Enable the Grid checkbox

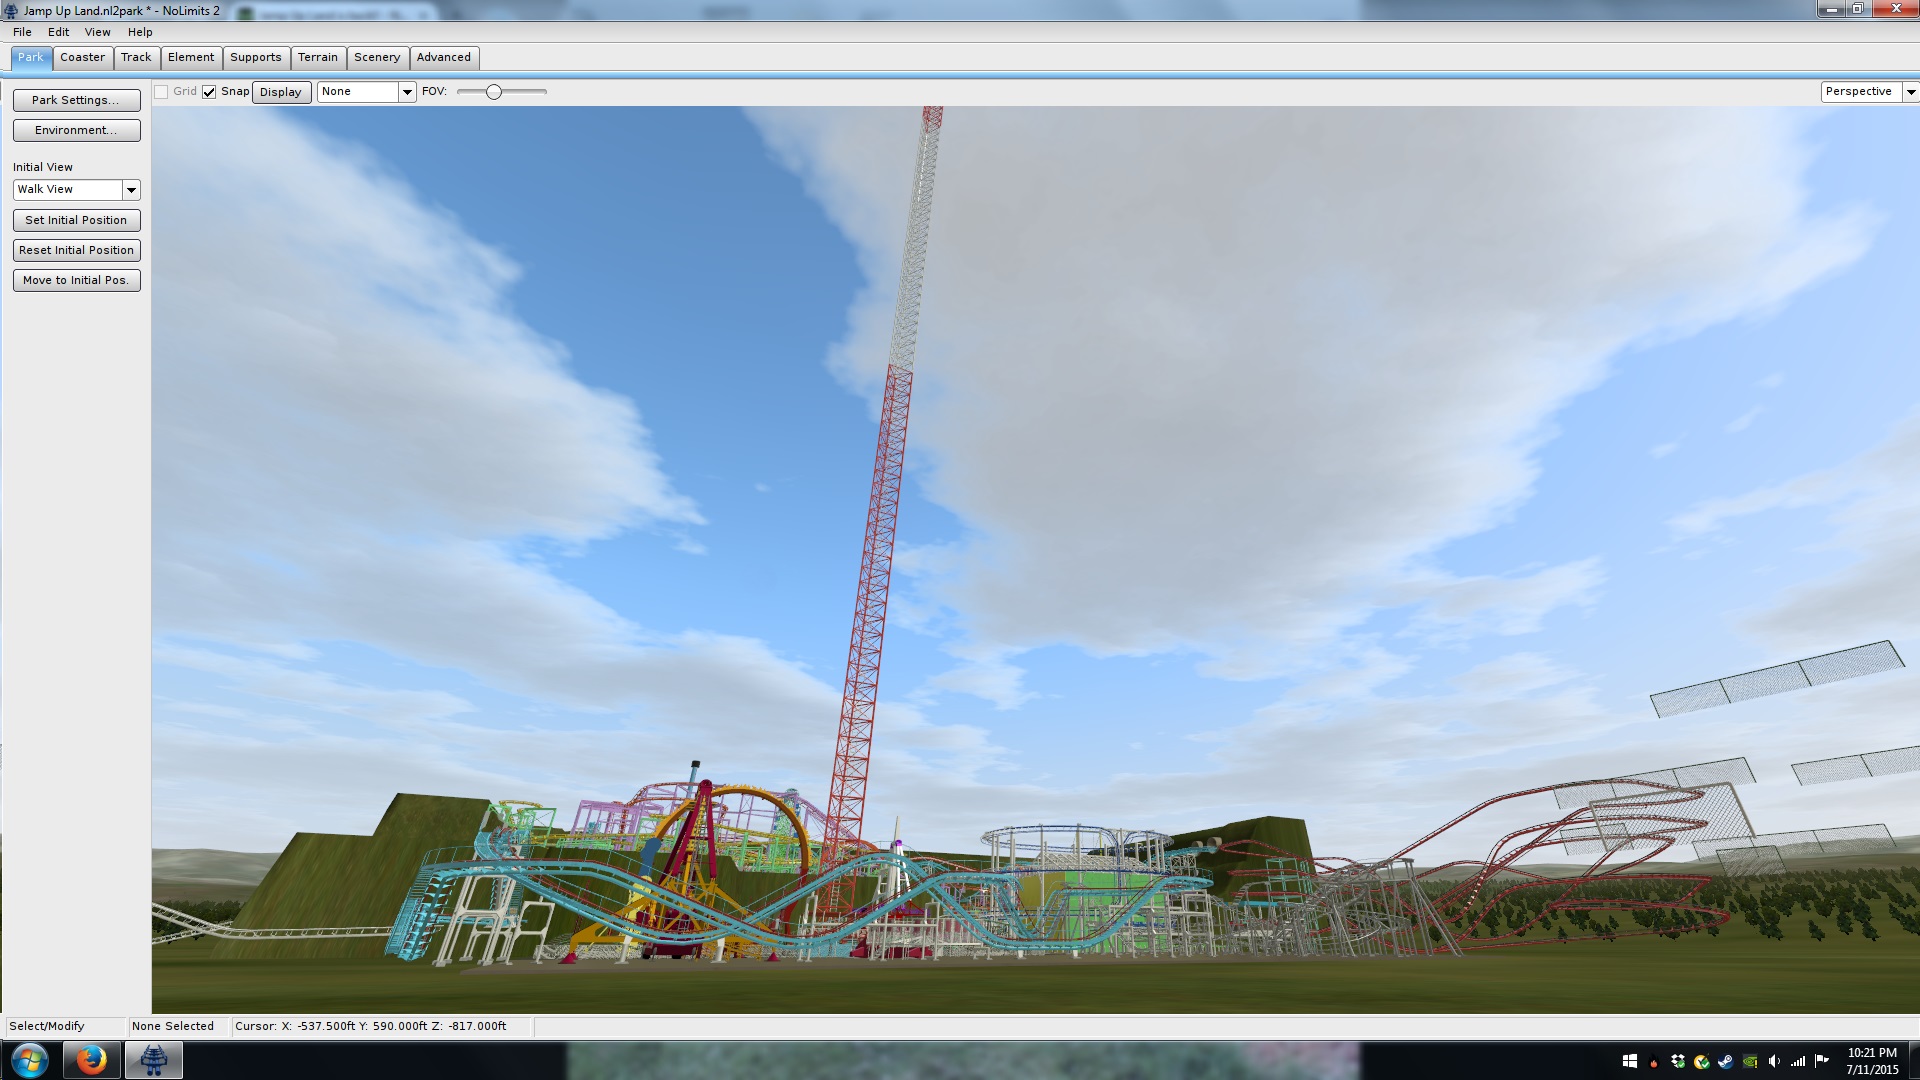coord(161,92)
